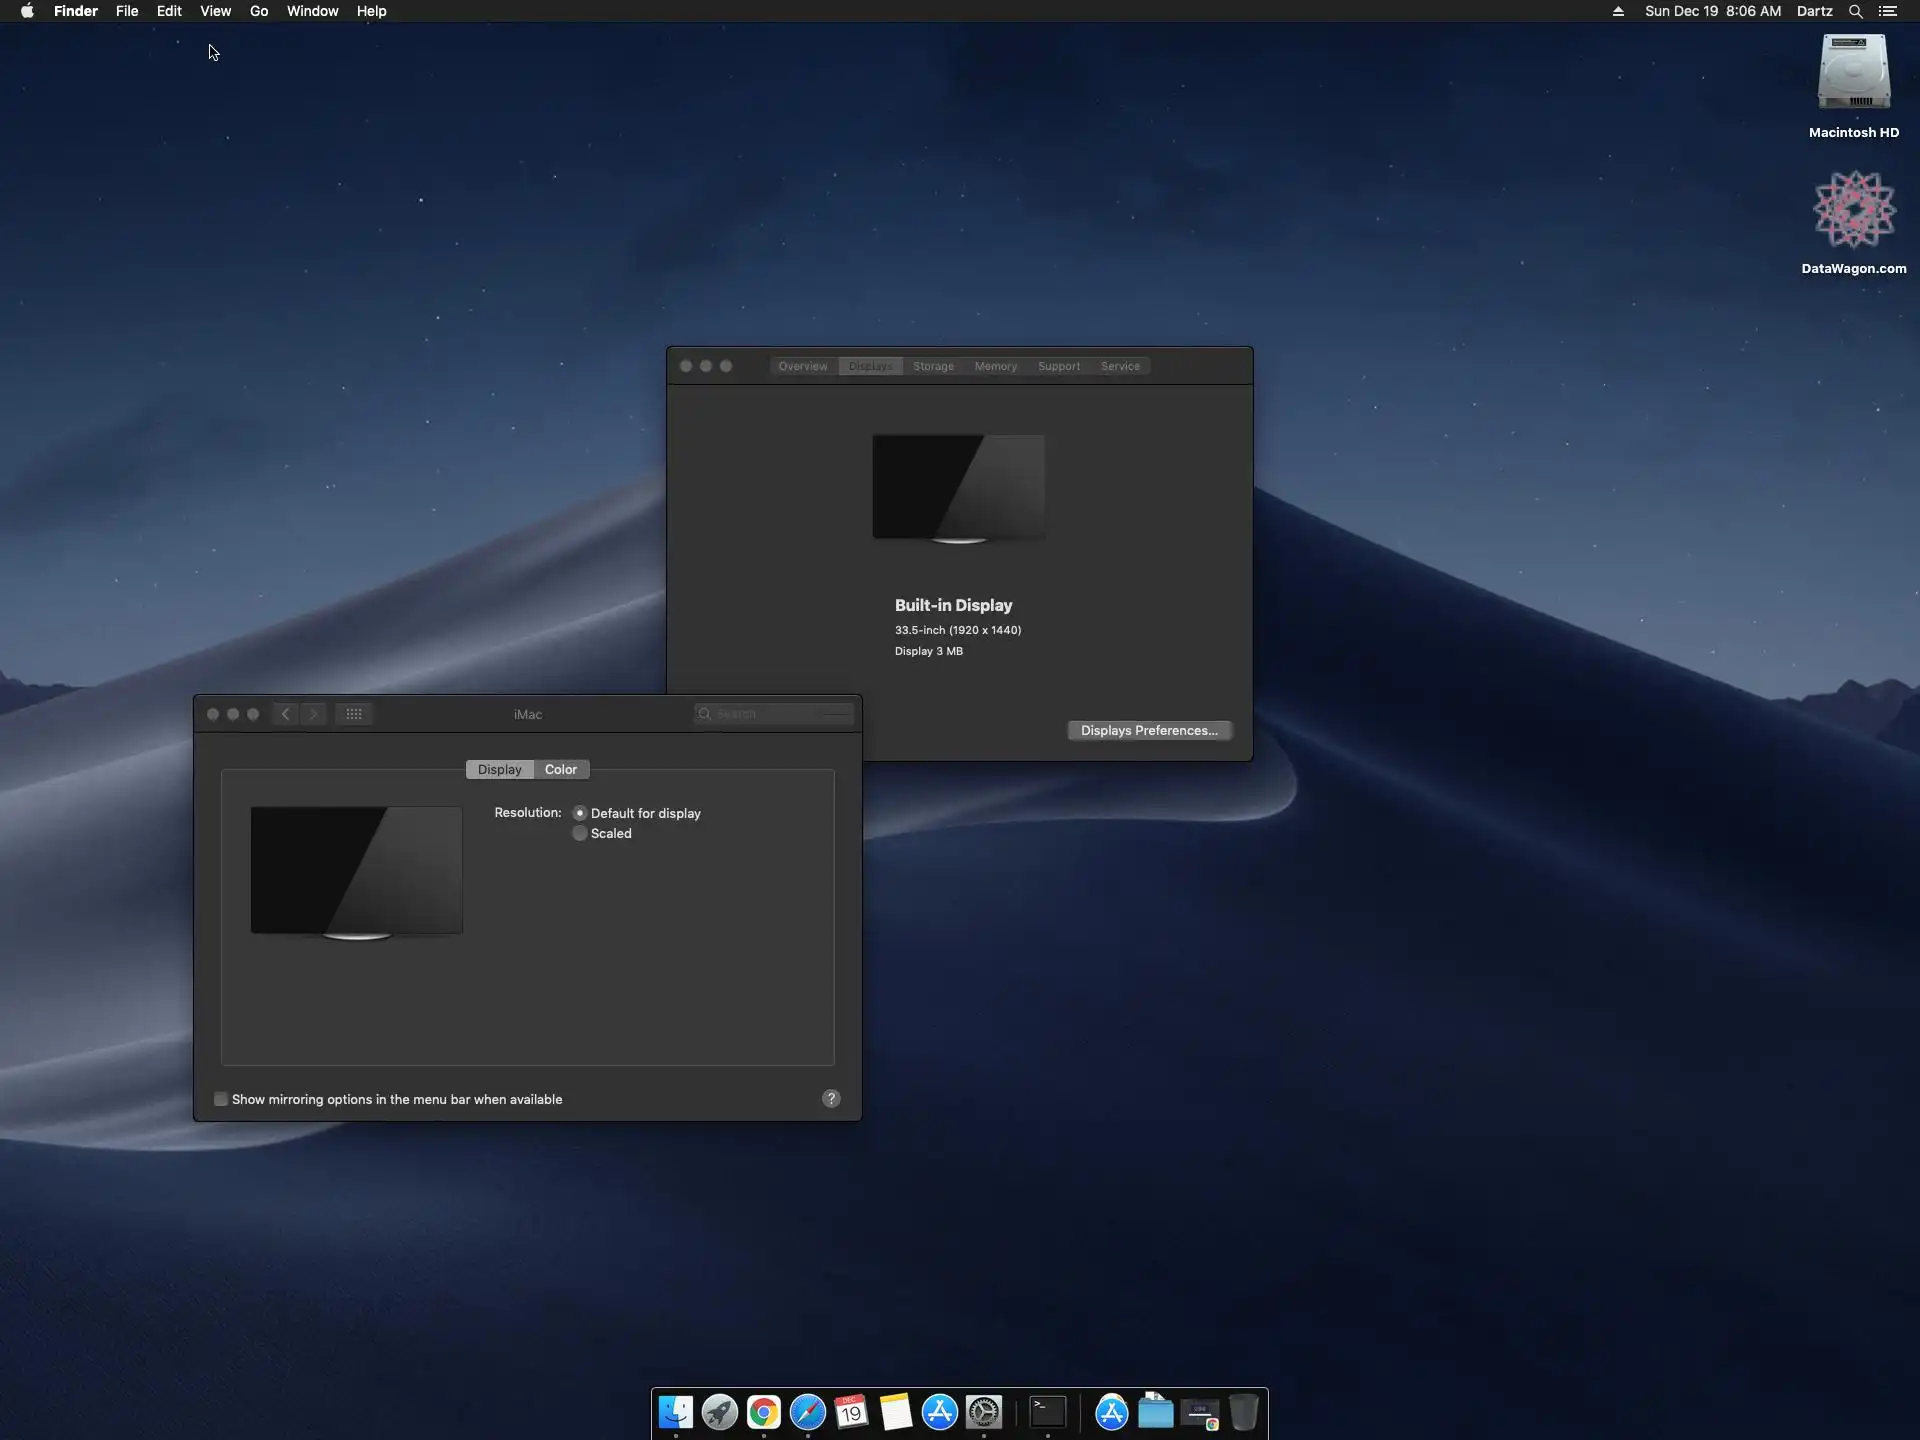
Task: Open the Trash in the dock
Action: [1243, 1412]
